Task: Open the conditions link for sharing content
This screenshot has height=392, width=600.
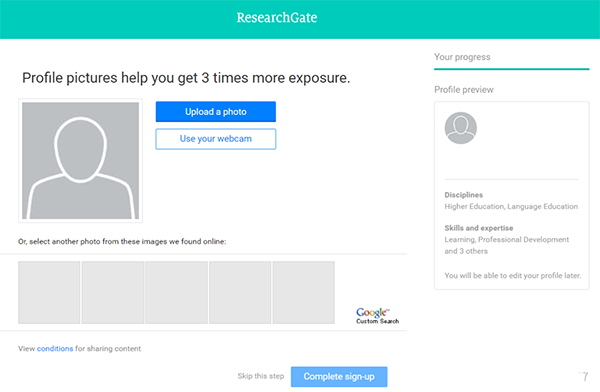Action: (55, 348)
